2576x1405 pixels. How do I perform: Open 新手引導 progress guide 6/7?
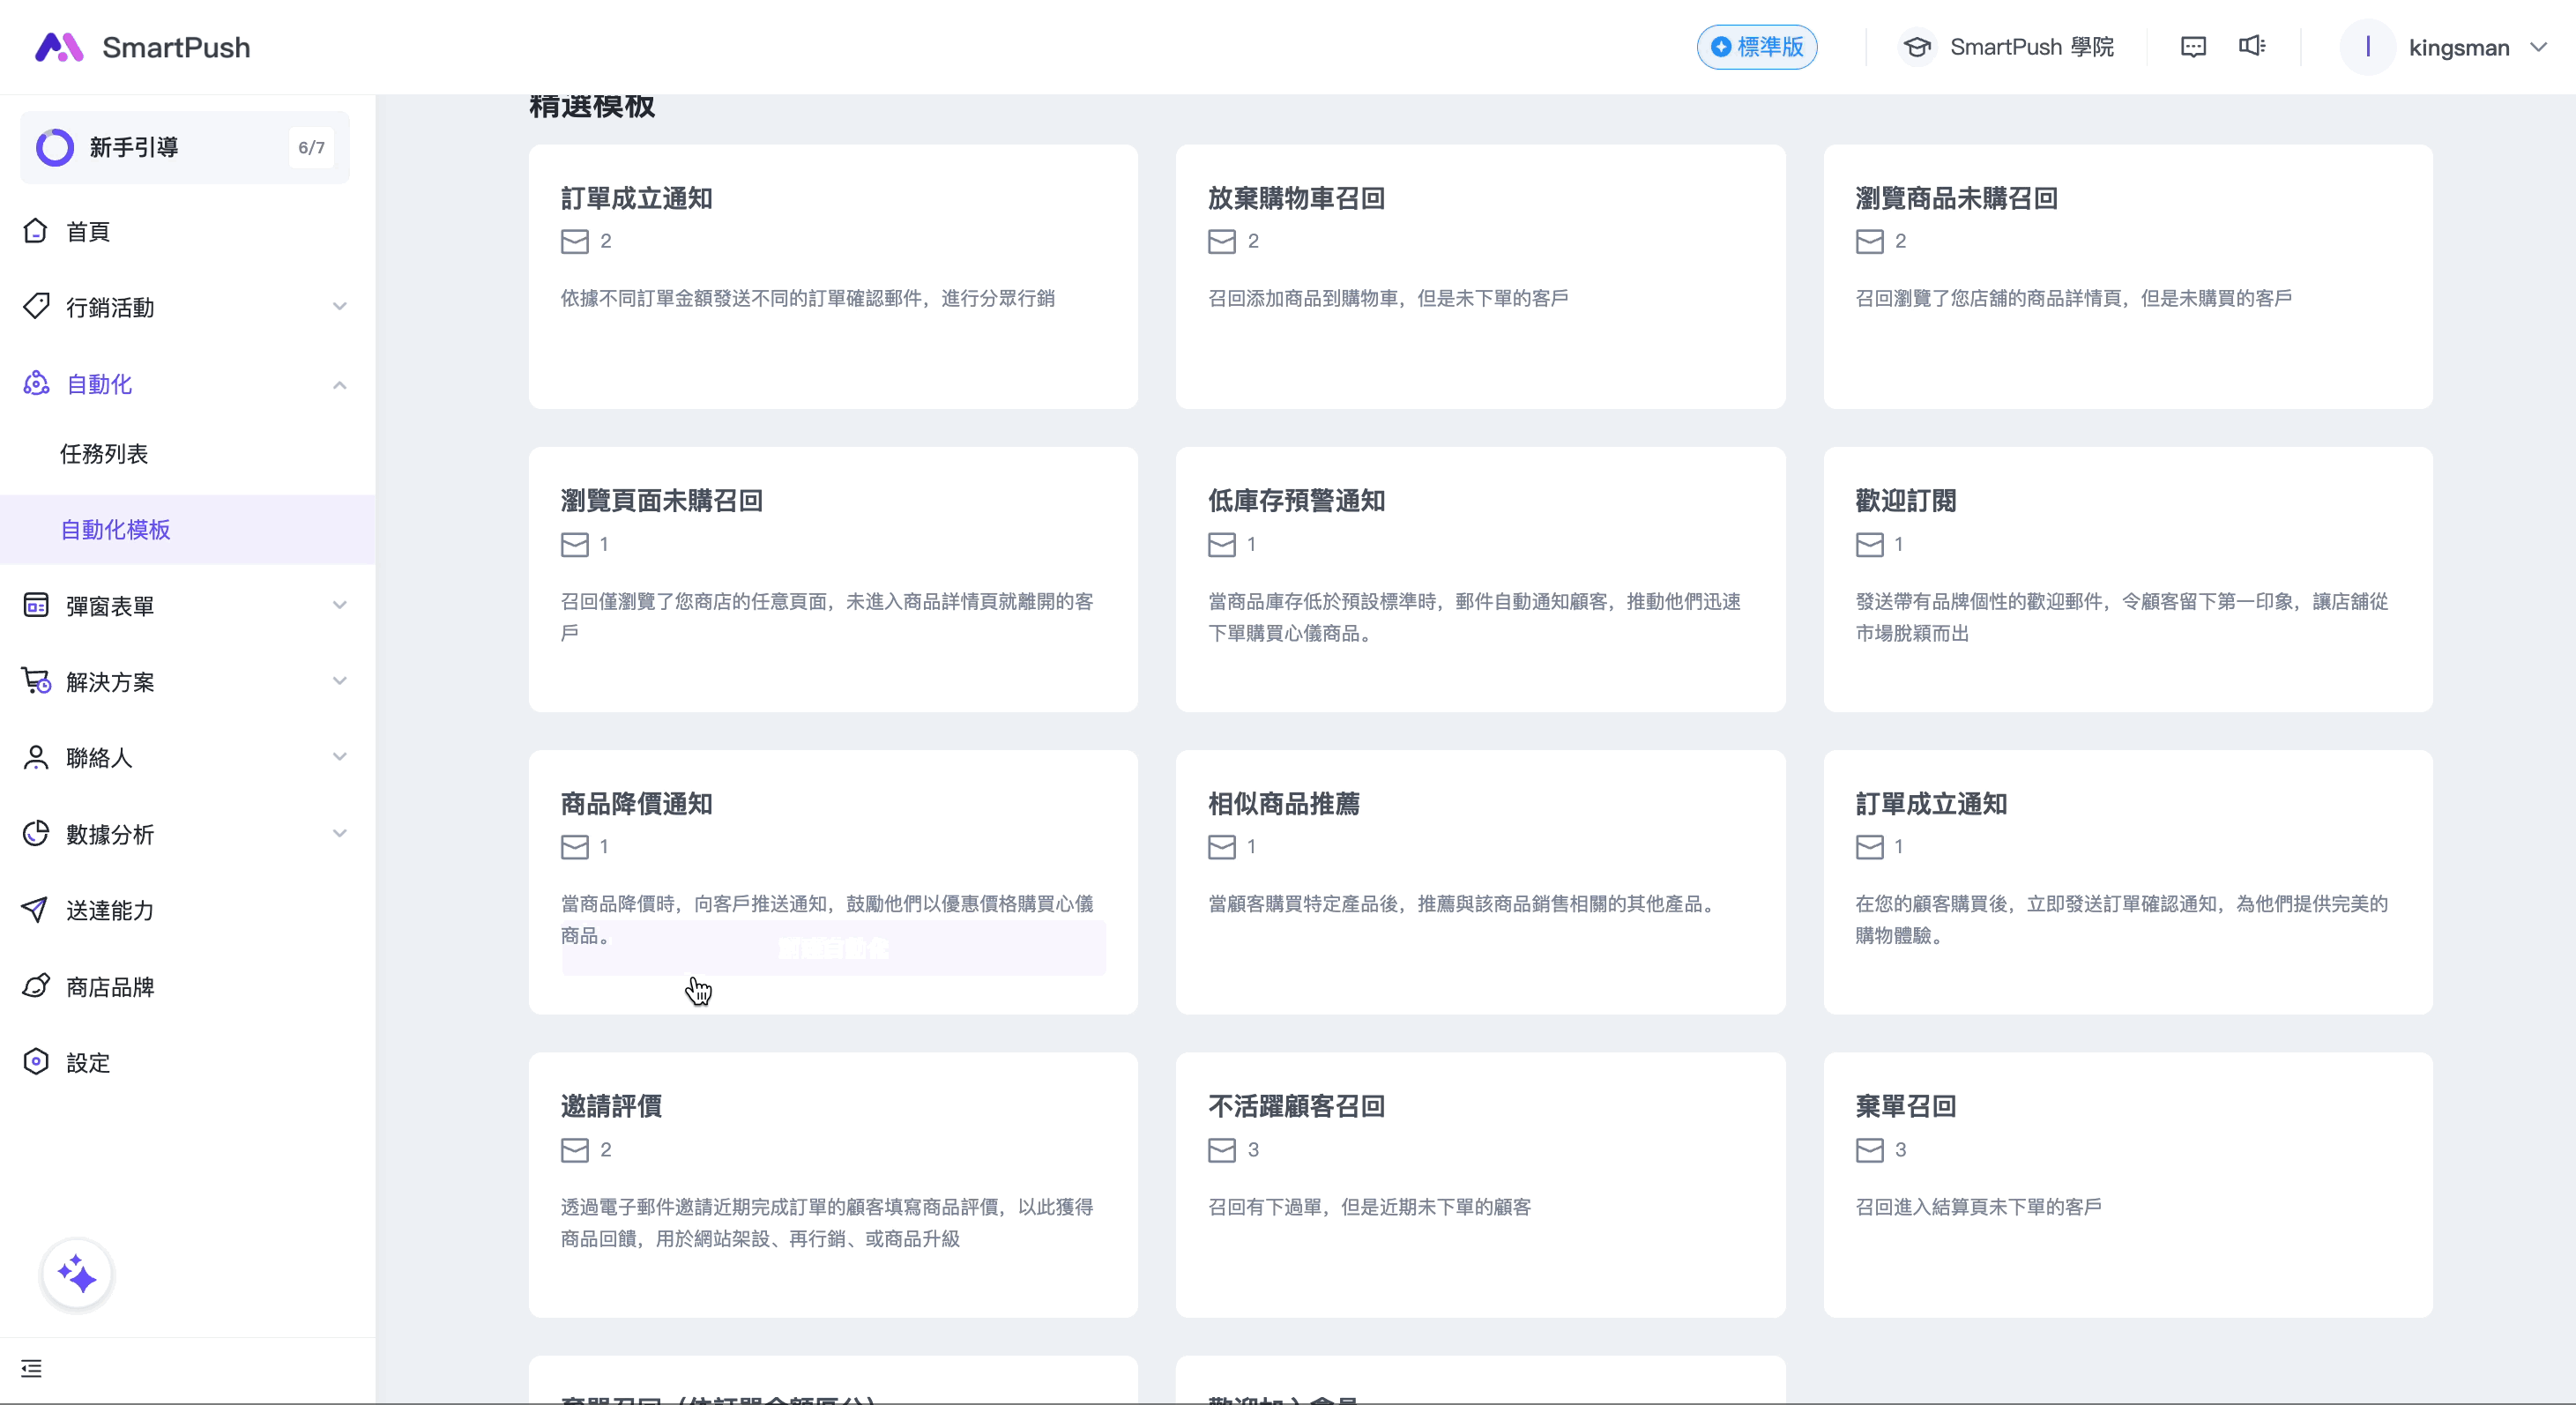pos(185,148)
